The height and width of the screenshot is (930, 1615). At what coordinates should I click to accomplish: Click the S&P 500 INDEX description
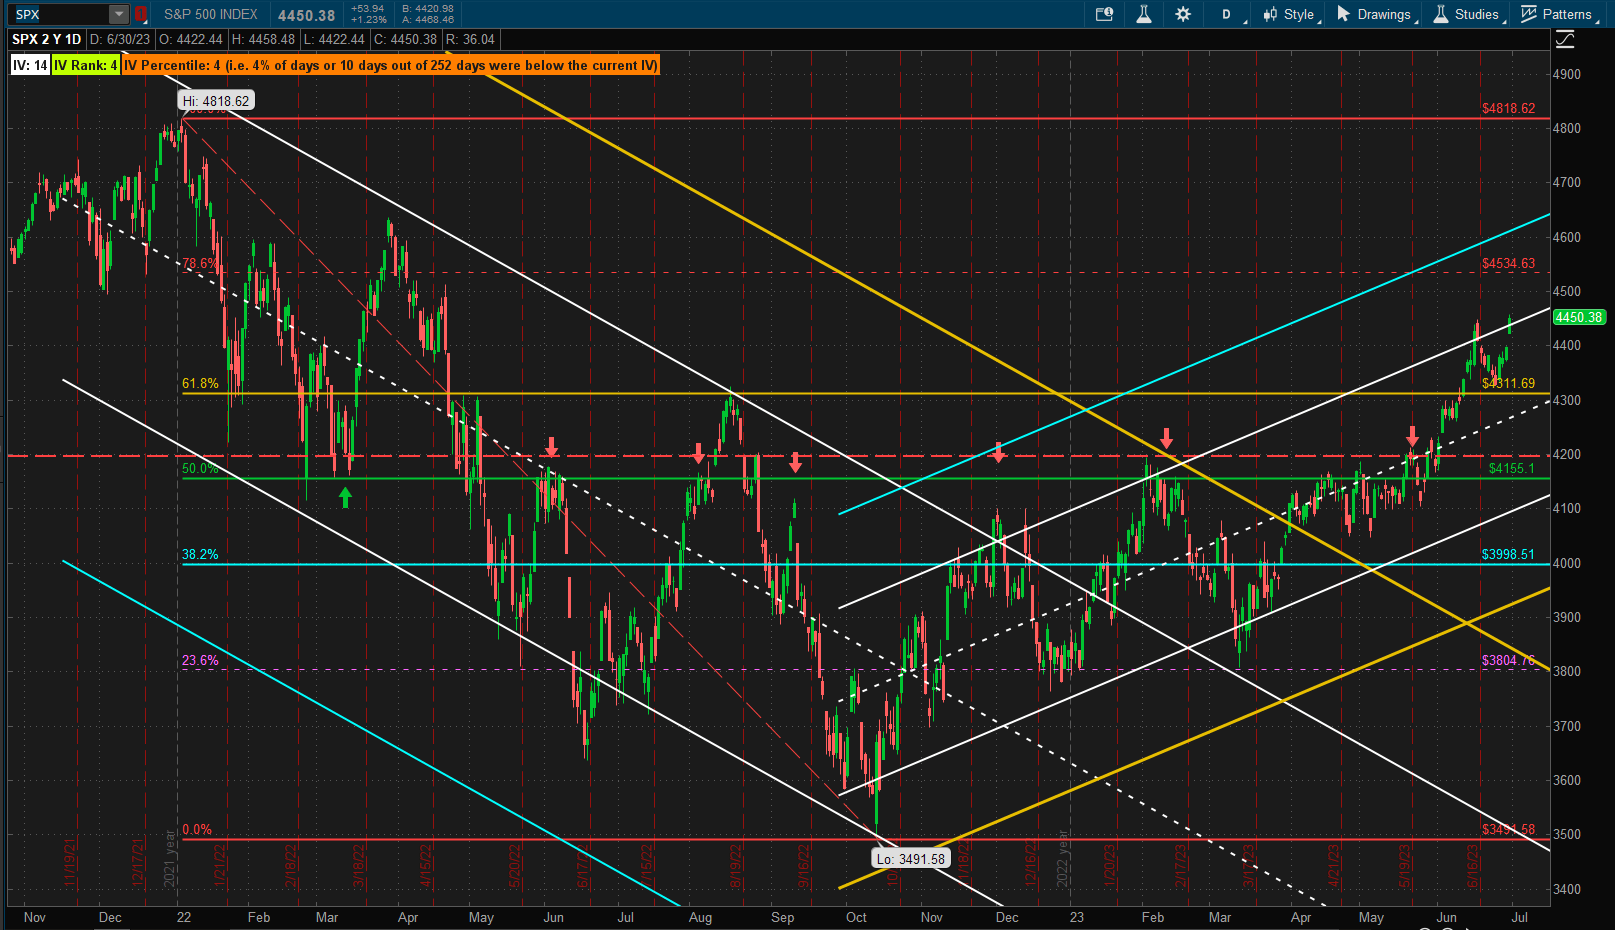211,14
